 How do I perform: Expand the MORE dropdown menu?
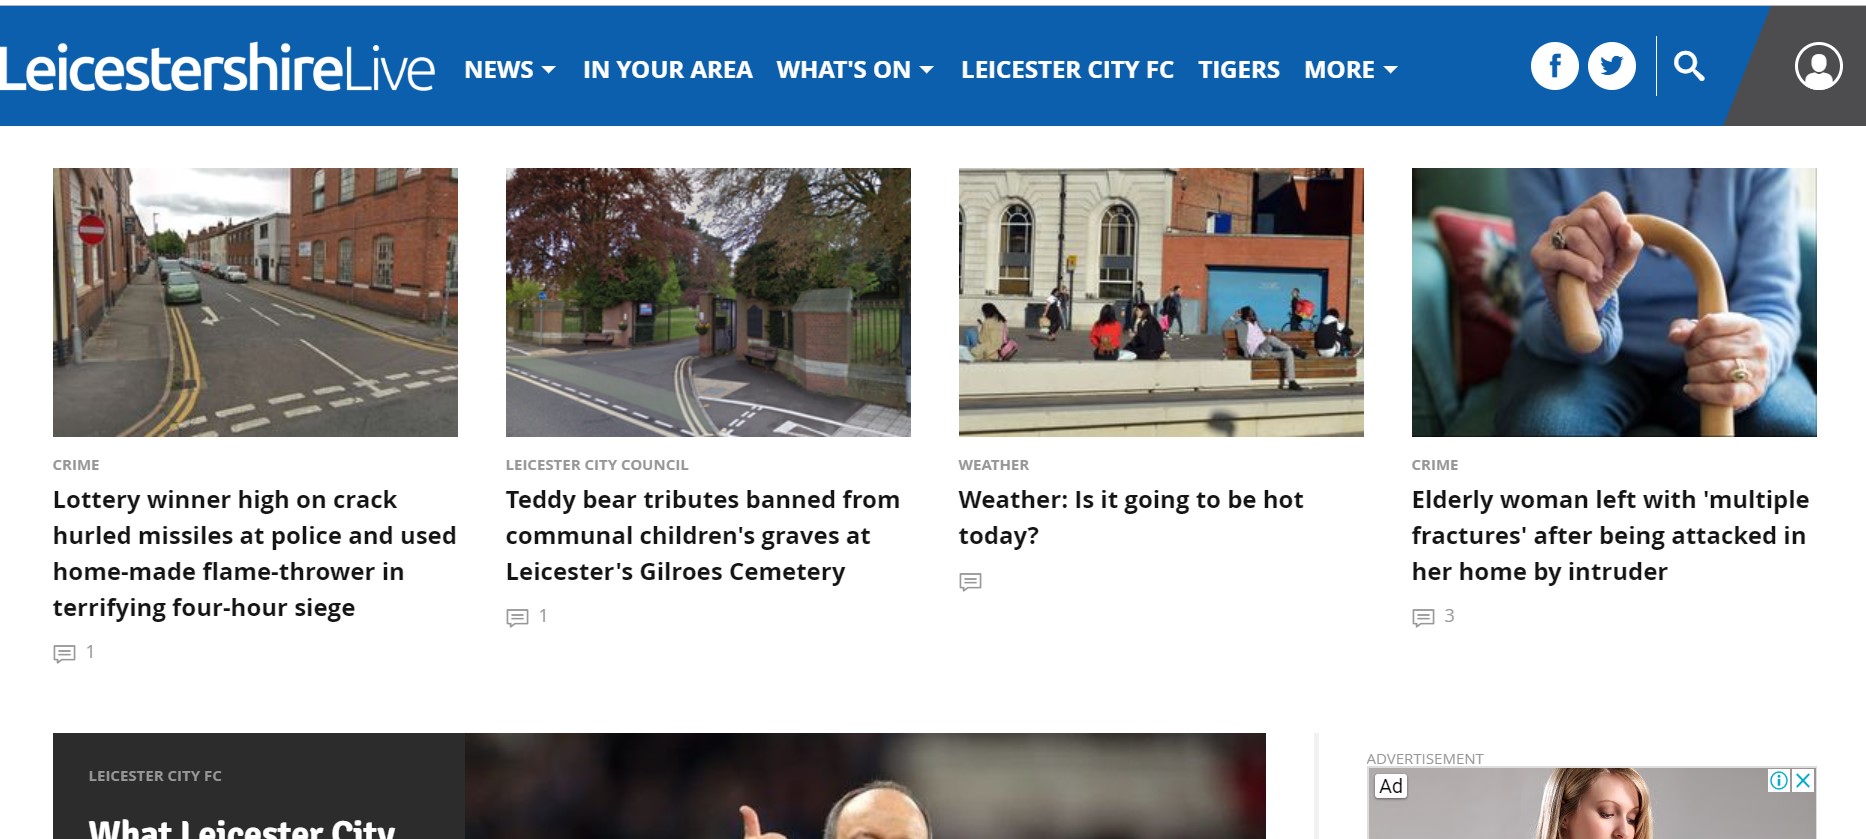coord(1351,70)
